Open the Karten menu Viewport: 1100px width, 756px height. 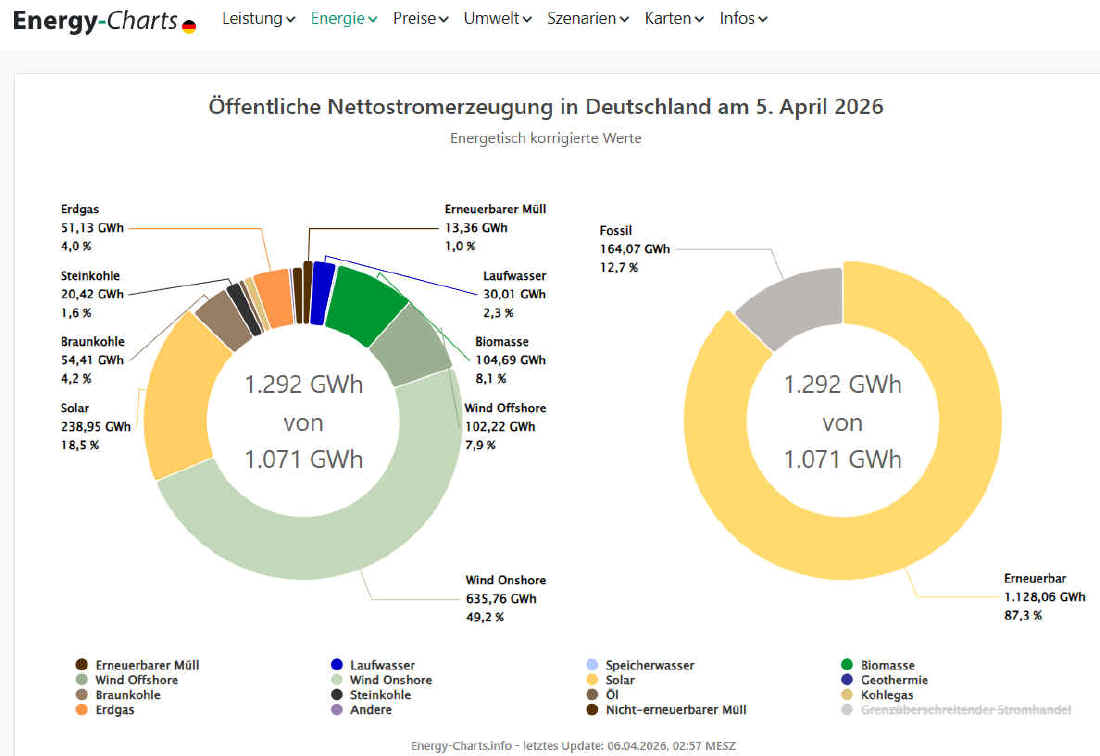(x=674, y=19)
